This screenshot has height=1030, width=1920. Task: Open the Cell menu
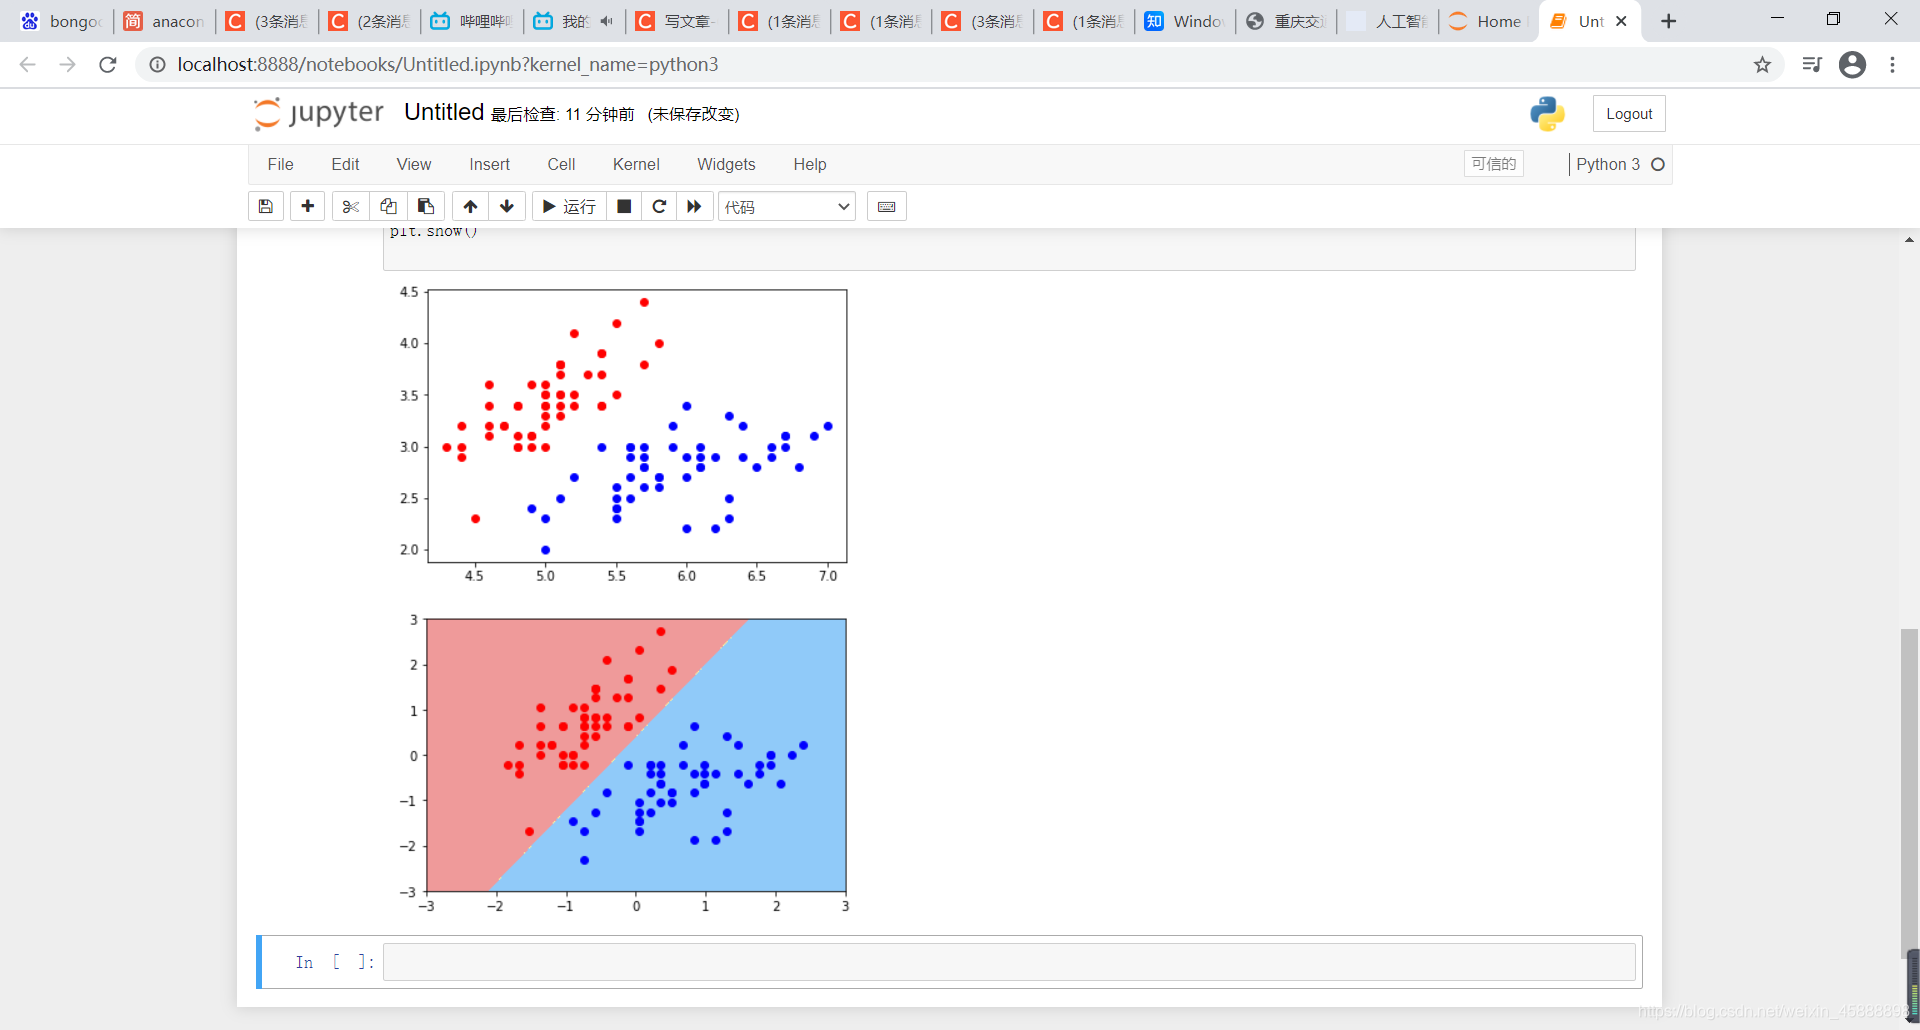point(561,164)
